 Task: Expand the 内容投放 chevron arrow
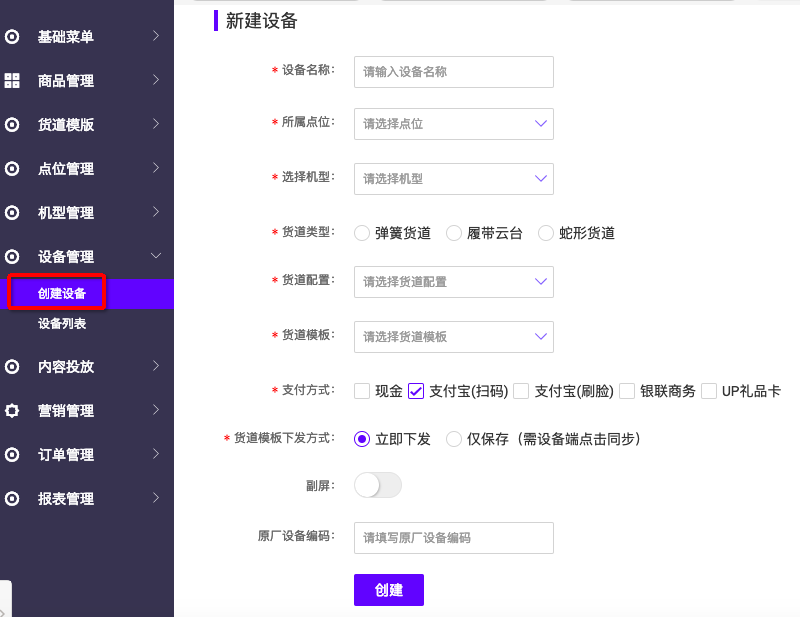click(x=156, y=365)
